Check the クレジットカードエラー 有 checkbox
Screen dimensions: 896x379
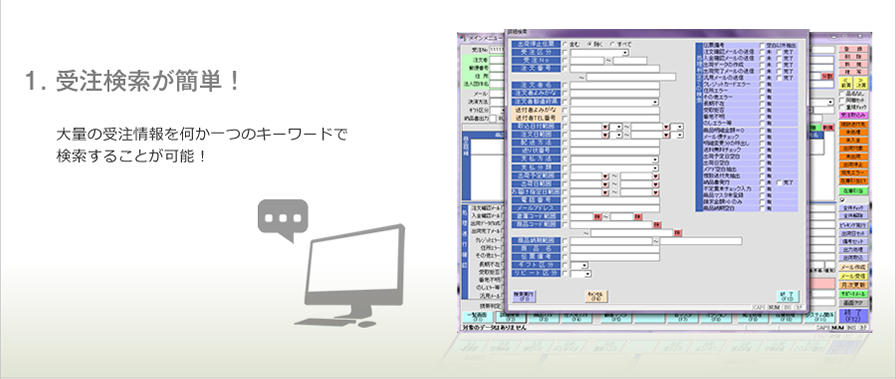(x=762, y=83)
